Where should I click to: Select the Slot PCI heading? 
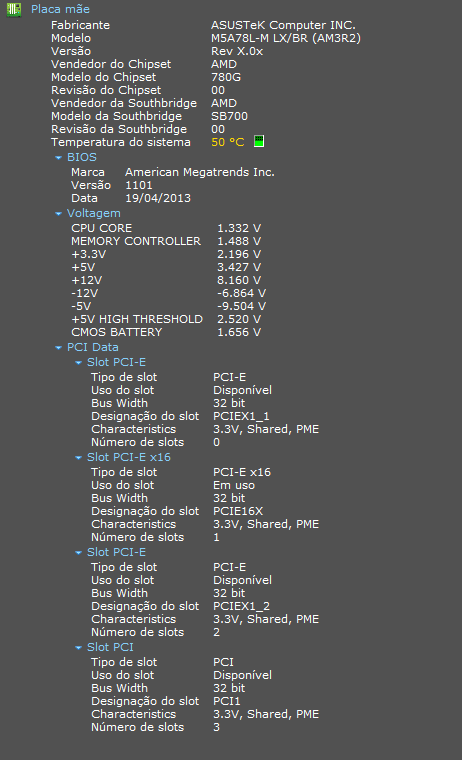pyautogui.click(x=110, y=647)
